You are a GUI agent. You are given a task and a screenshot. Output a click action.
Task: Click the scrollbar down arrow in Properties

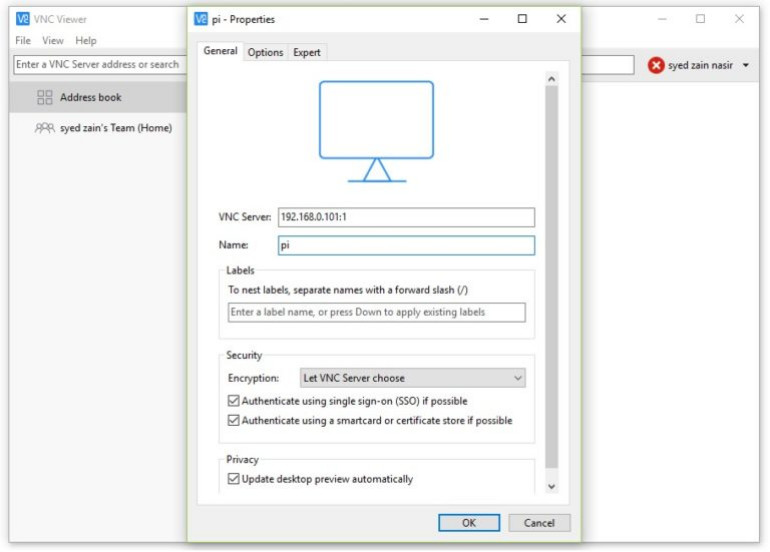pyautogui.click(x=551, y=486)
